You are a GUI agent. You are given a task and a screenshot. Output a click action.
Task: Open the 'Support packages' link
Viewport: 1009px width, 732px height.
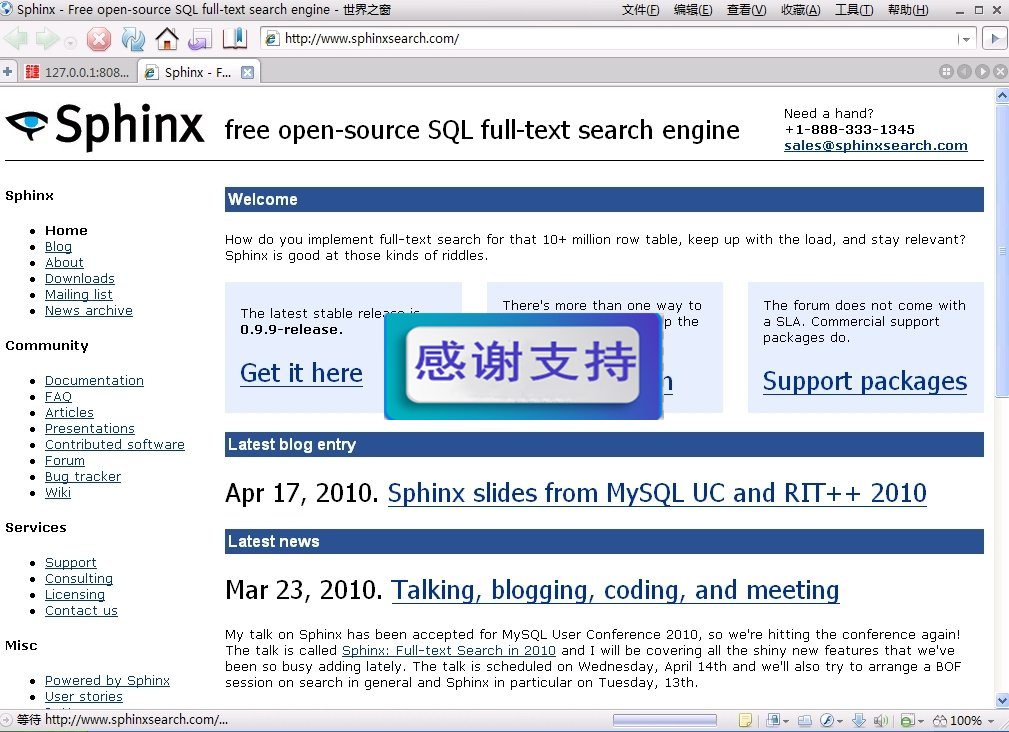pos(865,381)
